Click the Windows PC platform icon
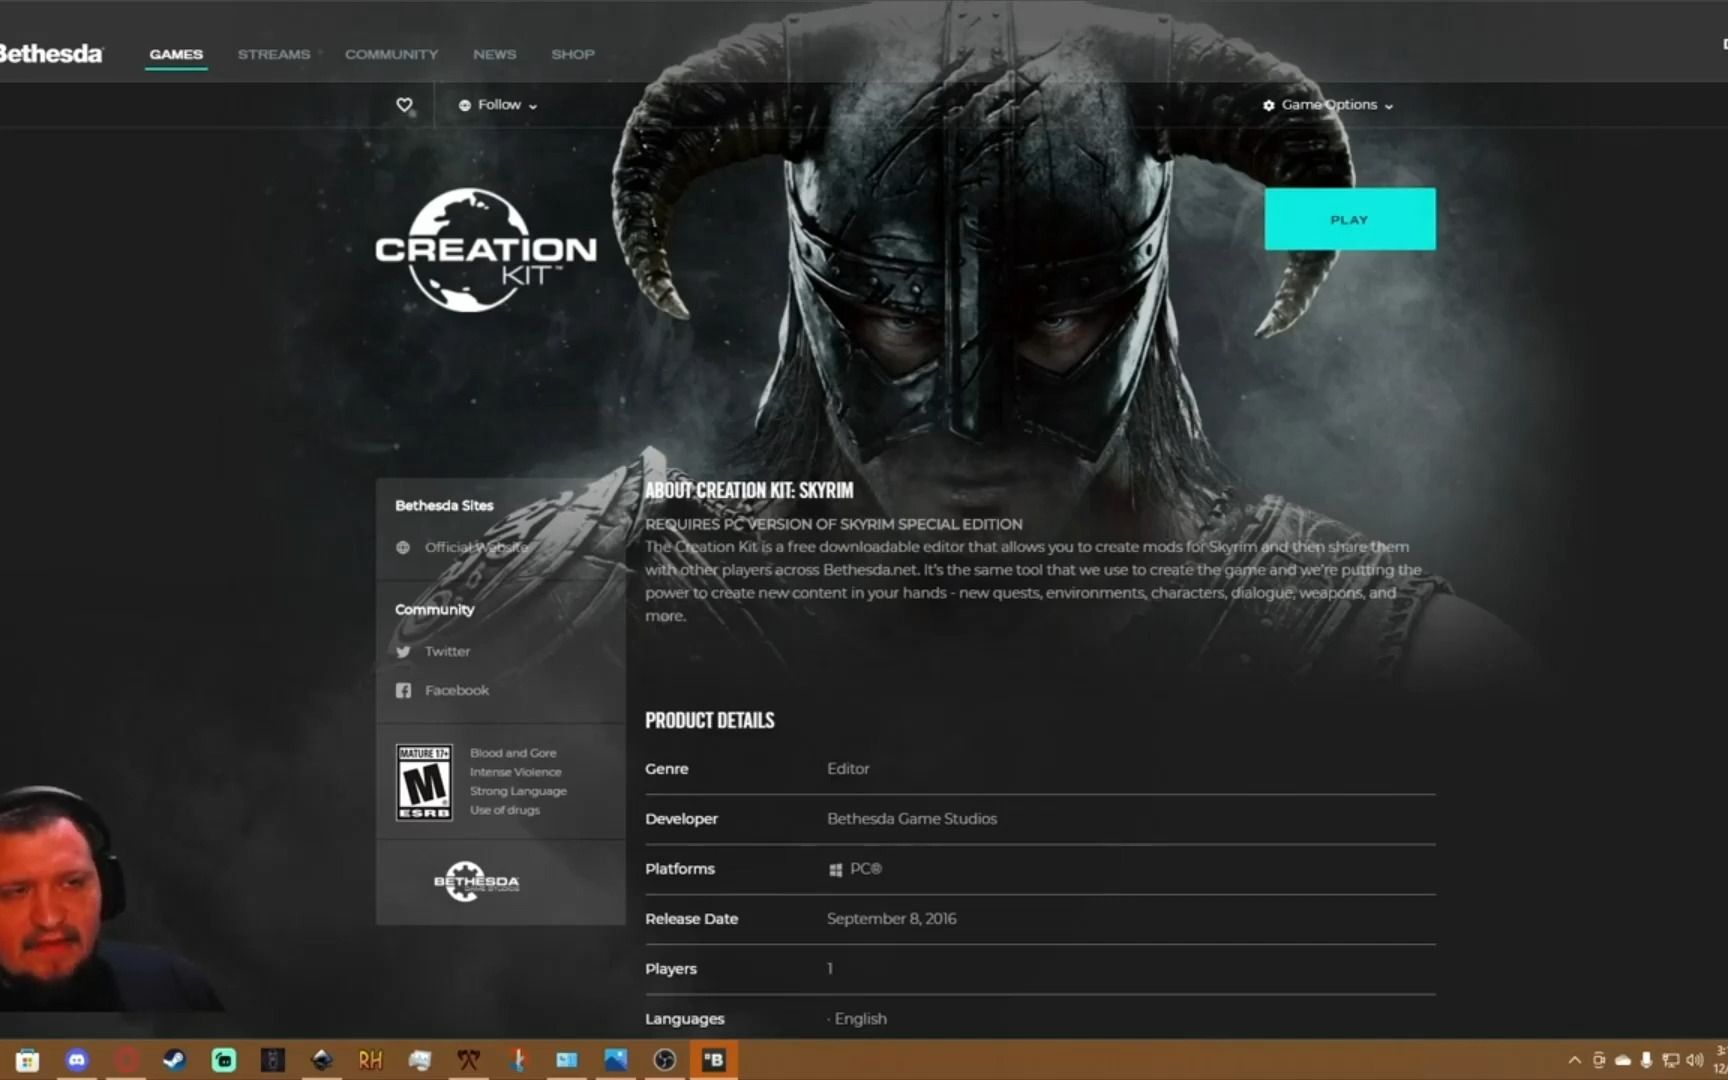1728x1080 pixels. 835,869
